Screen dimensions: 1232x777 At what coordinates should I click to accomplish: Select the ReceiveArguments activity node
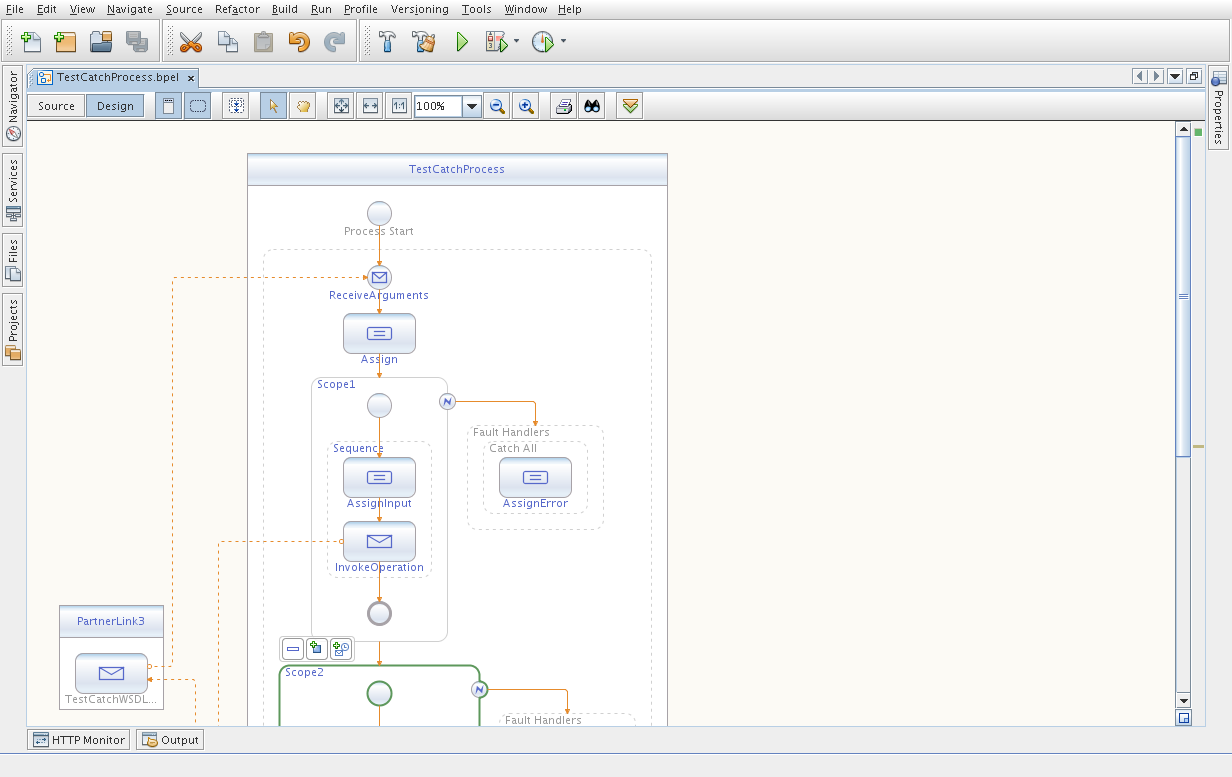pyautogui.click(x=379, y=277)
